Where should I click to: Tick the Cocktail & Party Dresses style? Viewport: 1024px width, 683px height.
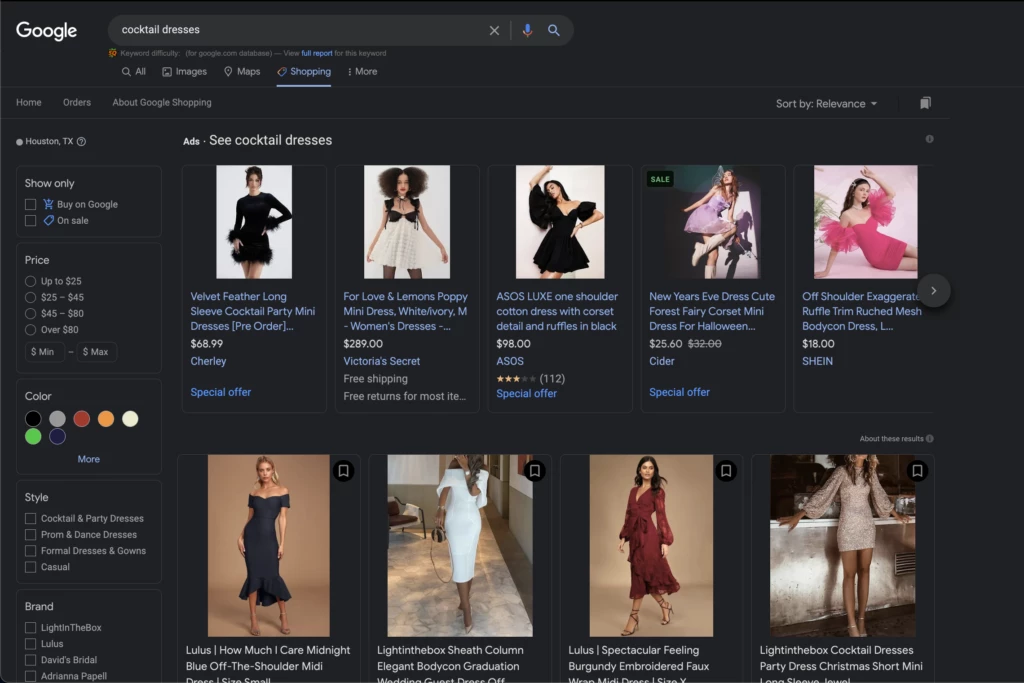[x=30, y=518]
